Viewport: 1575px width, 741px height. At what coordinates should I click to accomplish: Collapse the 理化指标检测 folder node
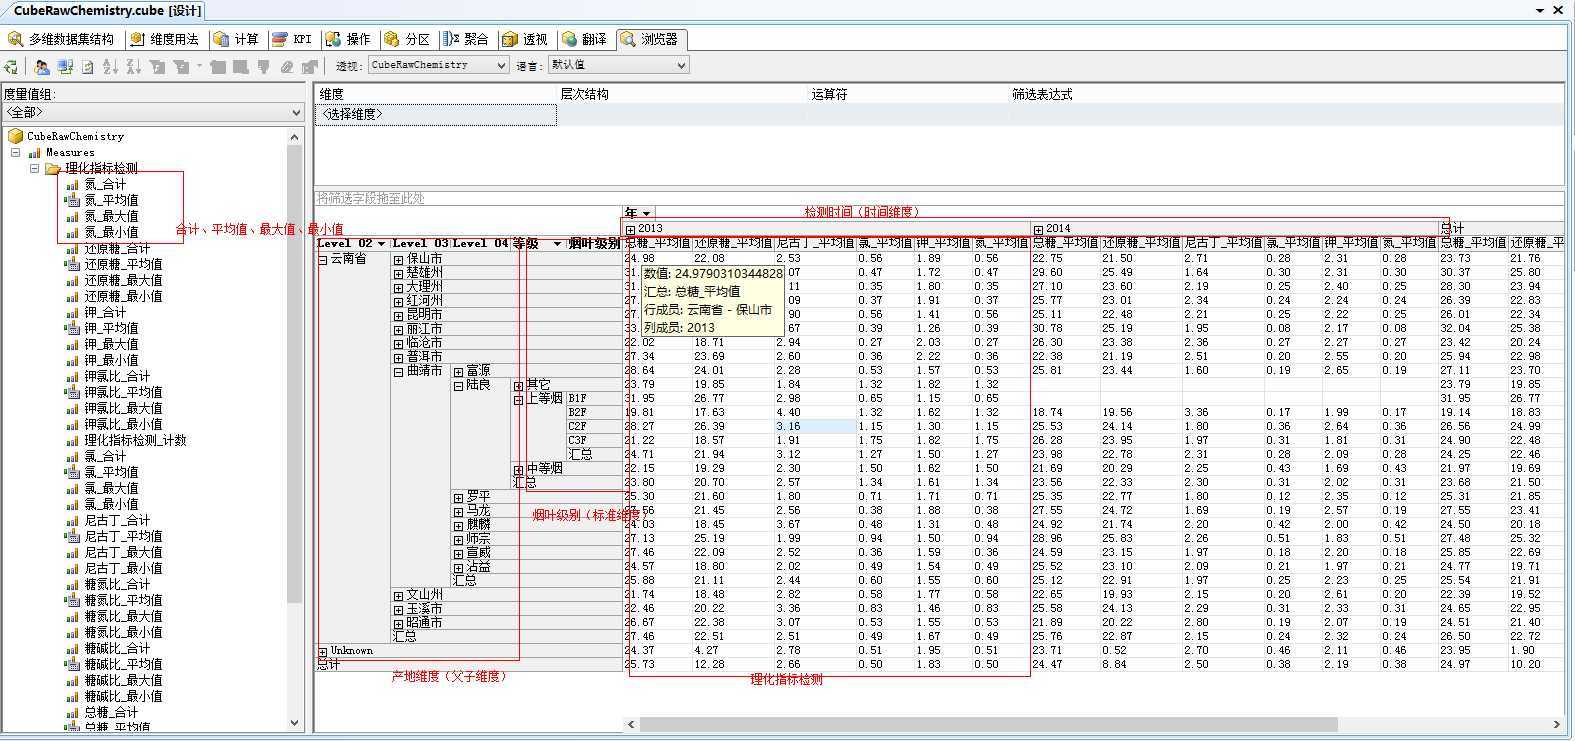click(34, 168)
